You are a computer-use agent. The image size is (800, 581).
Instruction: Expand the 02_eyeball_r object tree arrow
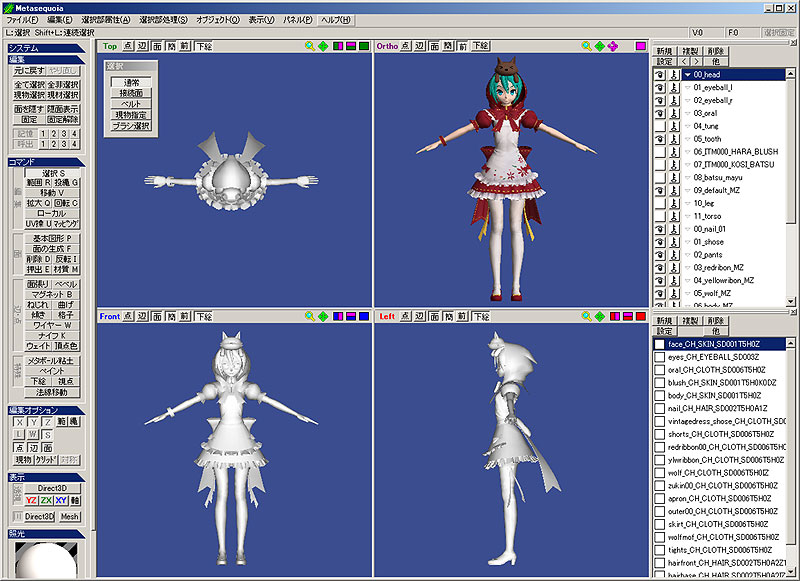click(x=687, y=100)
